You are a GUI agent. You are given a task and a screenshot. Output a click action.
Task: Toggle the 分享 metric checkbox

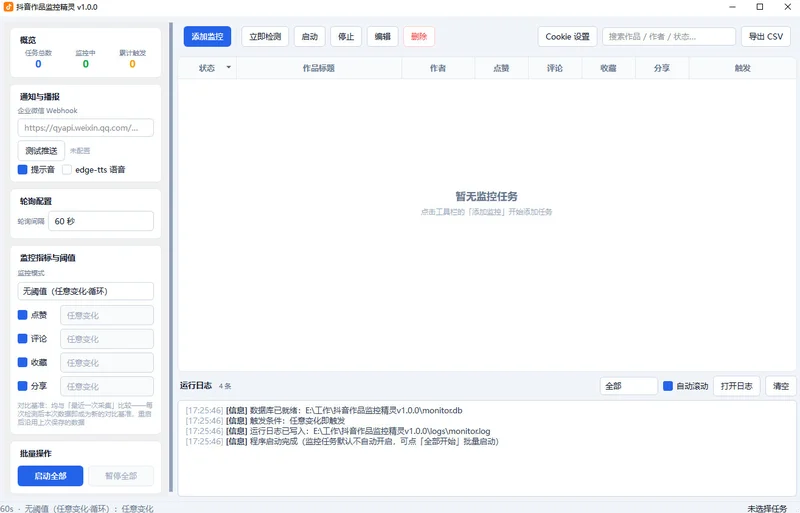[22, 386]
